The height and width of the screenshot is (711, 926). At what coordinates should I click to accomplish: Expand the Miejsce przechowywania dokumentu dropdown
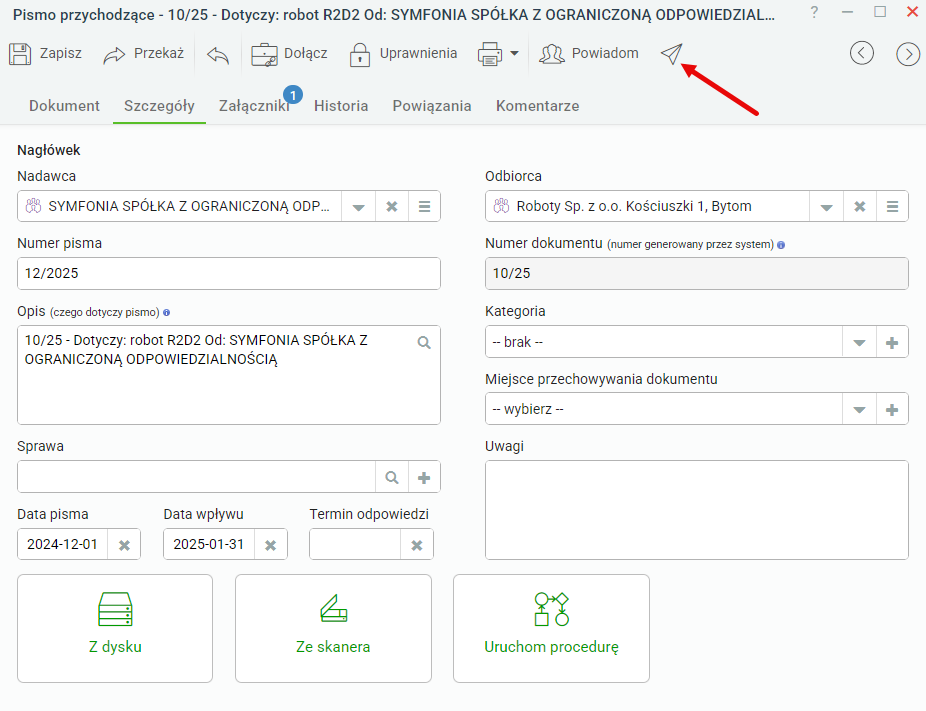pos(859,410)
